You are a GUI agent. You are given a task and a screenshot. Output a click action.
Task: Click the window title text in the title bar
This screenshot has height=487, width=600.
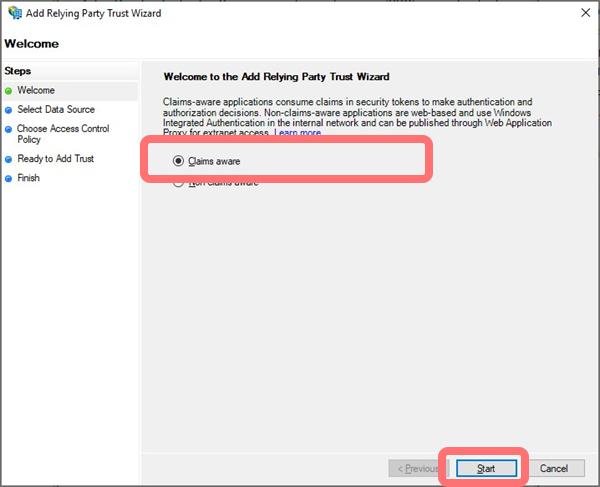93,13
